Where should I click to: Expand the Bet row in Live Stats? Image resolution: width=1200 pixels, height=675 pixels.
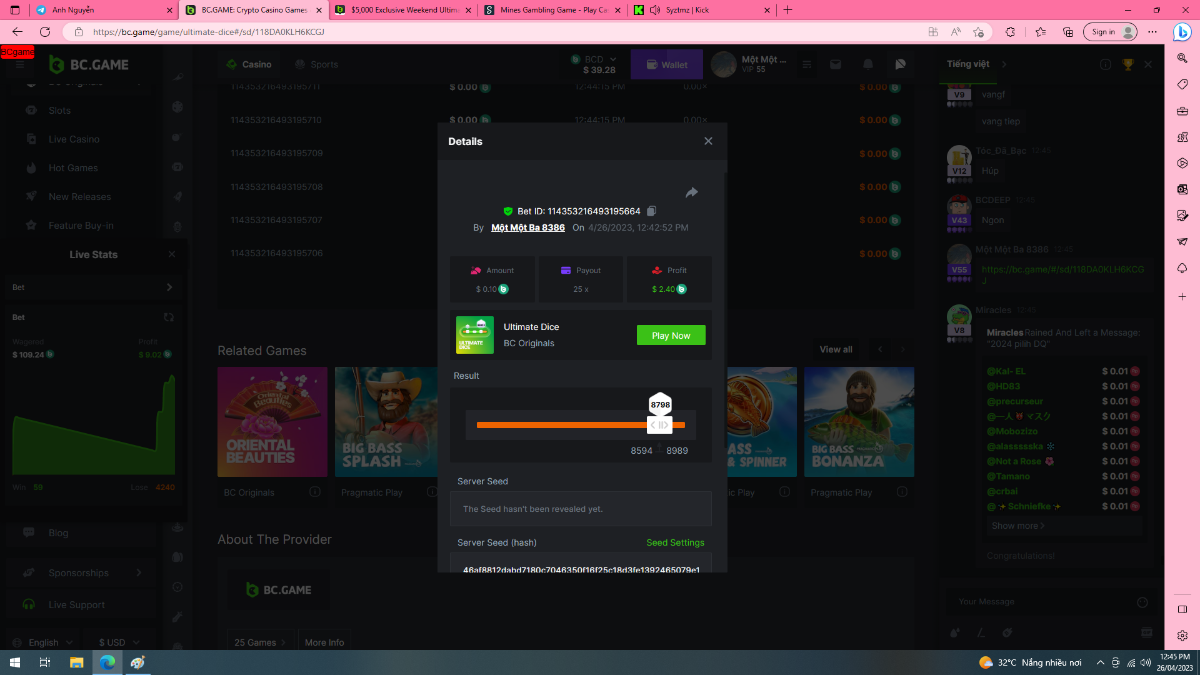coord(169,287)
